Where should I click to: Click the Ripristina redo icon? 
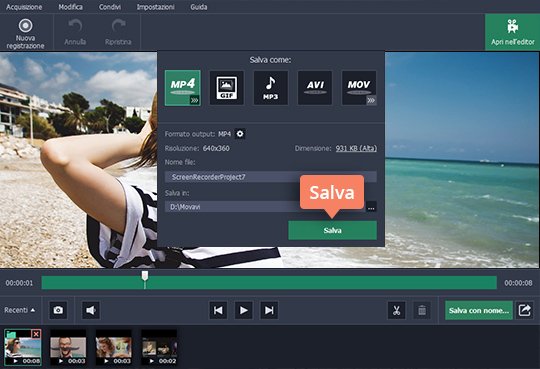118,26
